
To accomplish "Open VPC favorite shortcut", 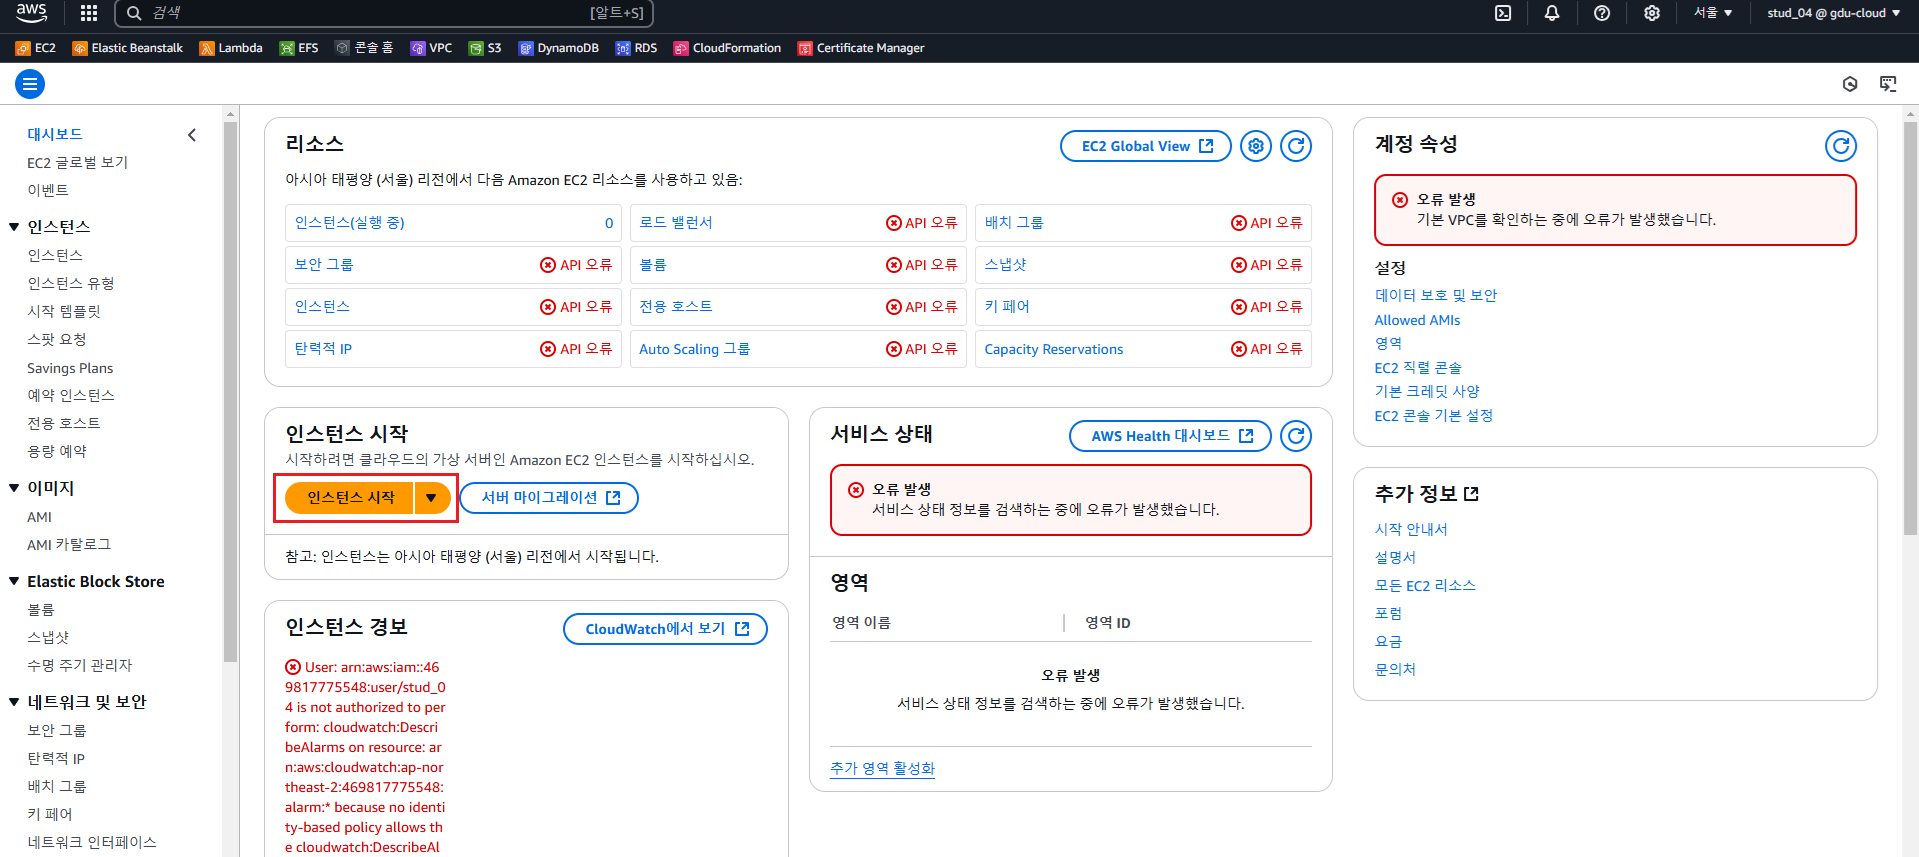I will (431, 48).
